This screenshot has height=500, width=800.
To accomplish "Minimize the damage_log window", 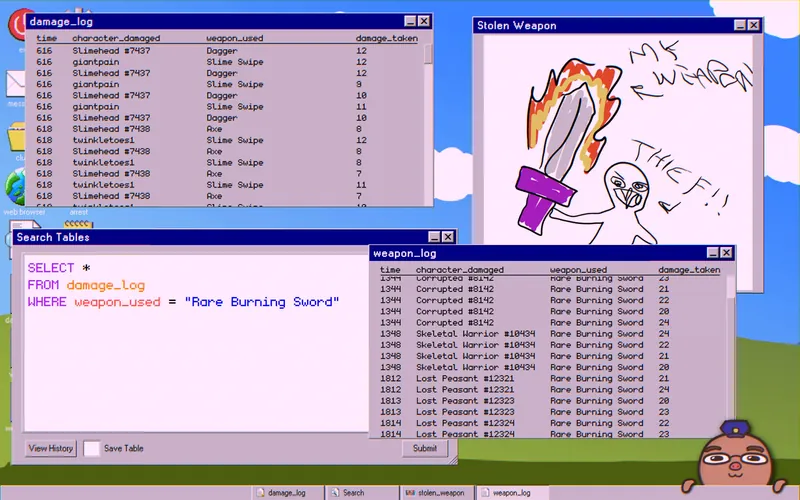I will click(x=410, y=21).
